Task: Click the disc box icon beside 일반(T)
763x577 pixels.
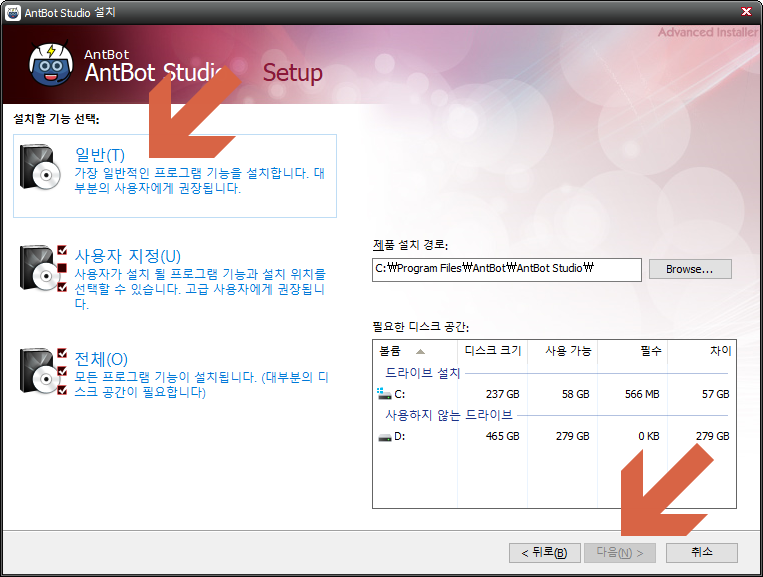Action: click(40, 167)
